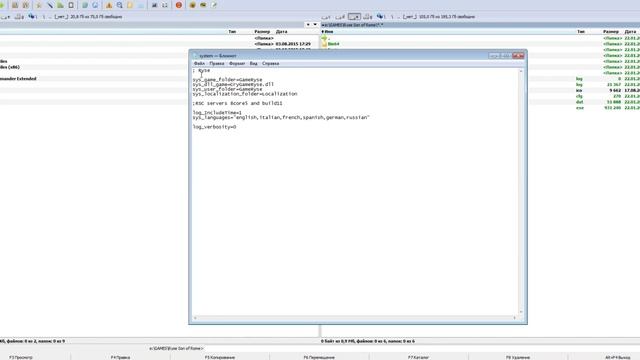
Task: Select the cfg file row in right panel
Action: 584,96
